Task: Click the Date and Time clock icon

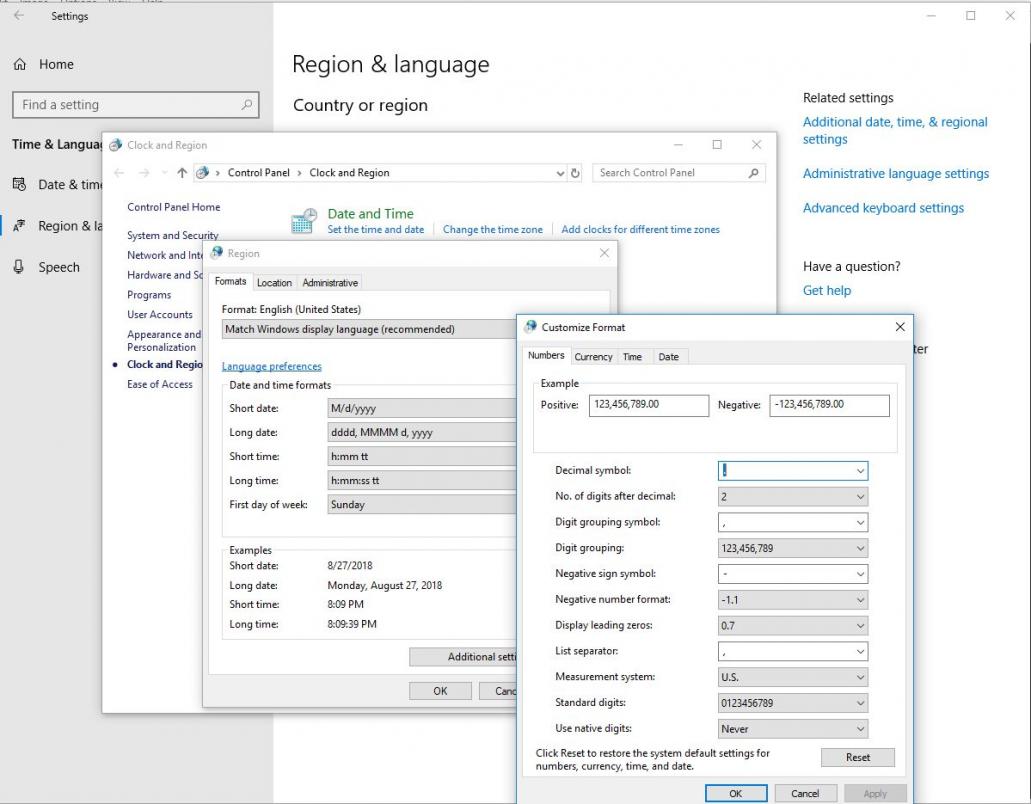Action: click(x=303, y=221)
